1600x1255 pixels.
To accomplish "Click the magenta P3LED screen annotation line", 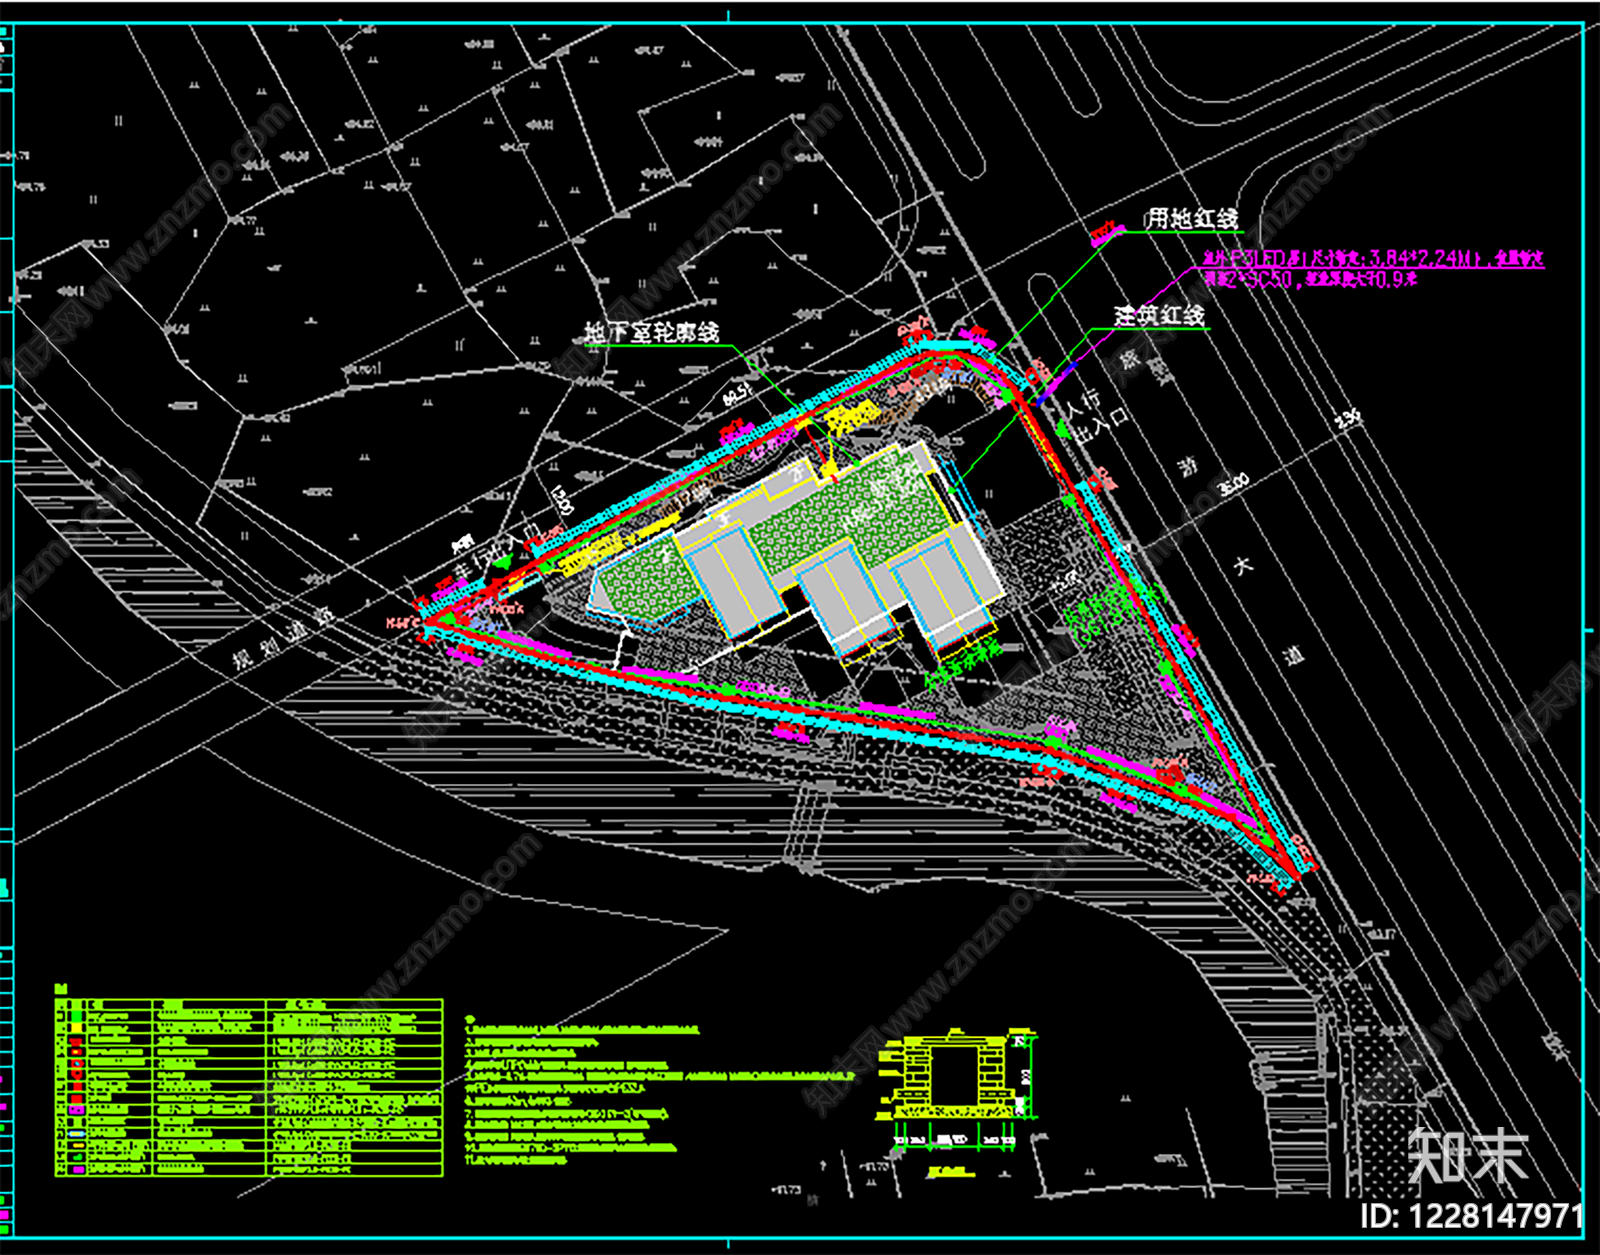I will 1373,259.
